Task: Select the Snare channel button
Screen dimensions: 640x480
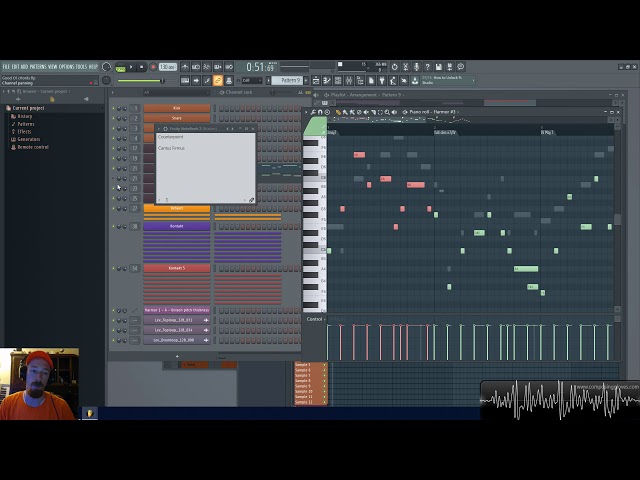Action: click(177, 118)
